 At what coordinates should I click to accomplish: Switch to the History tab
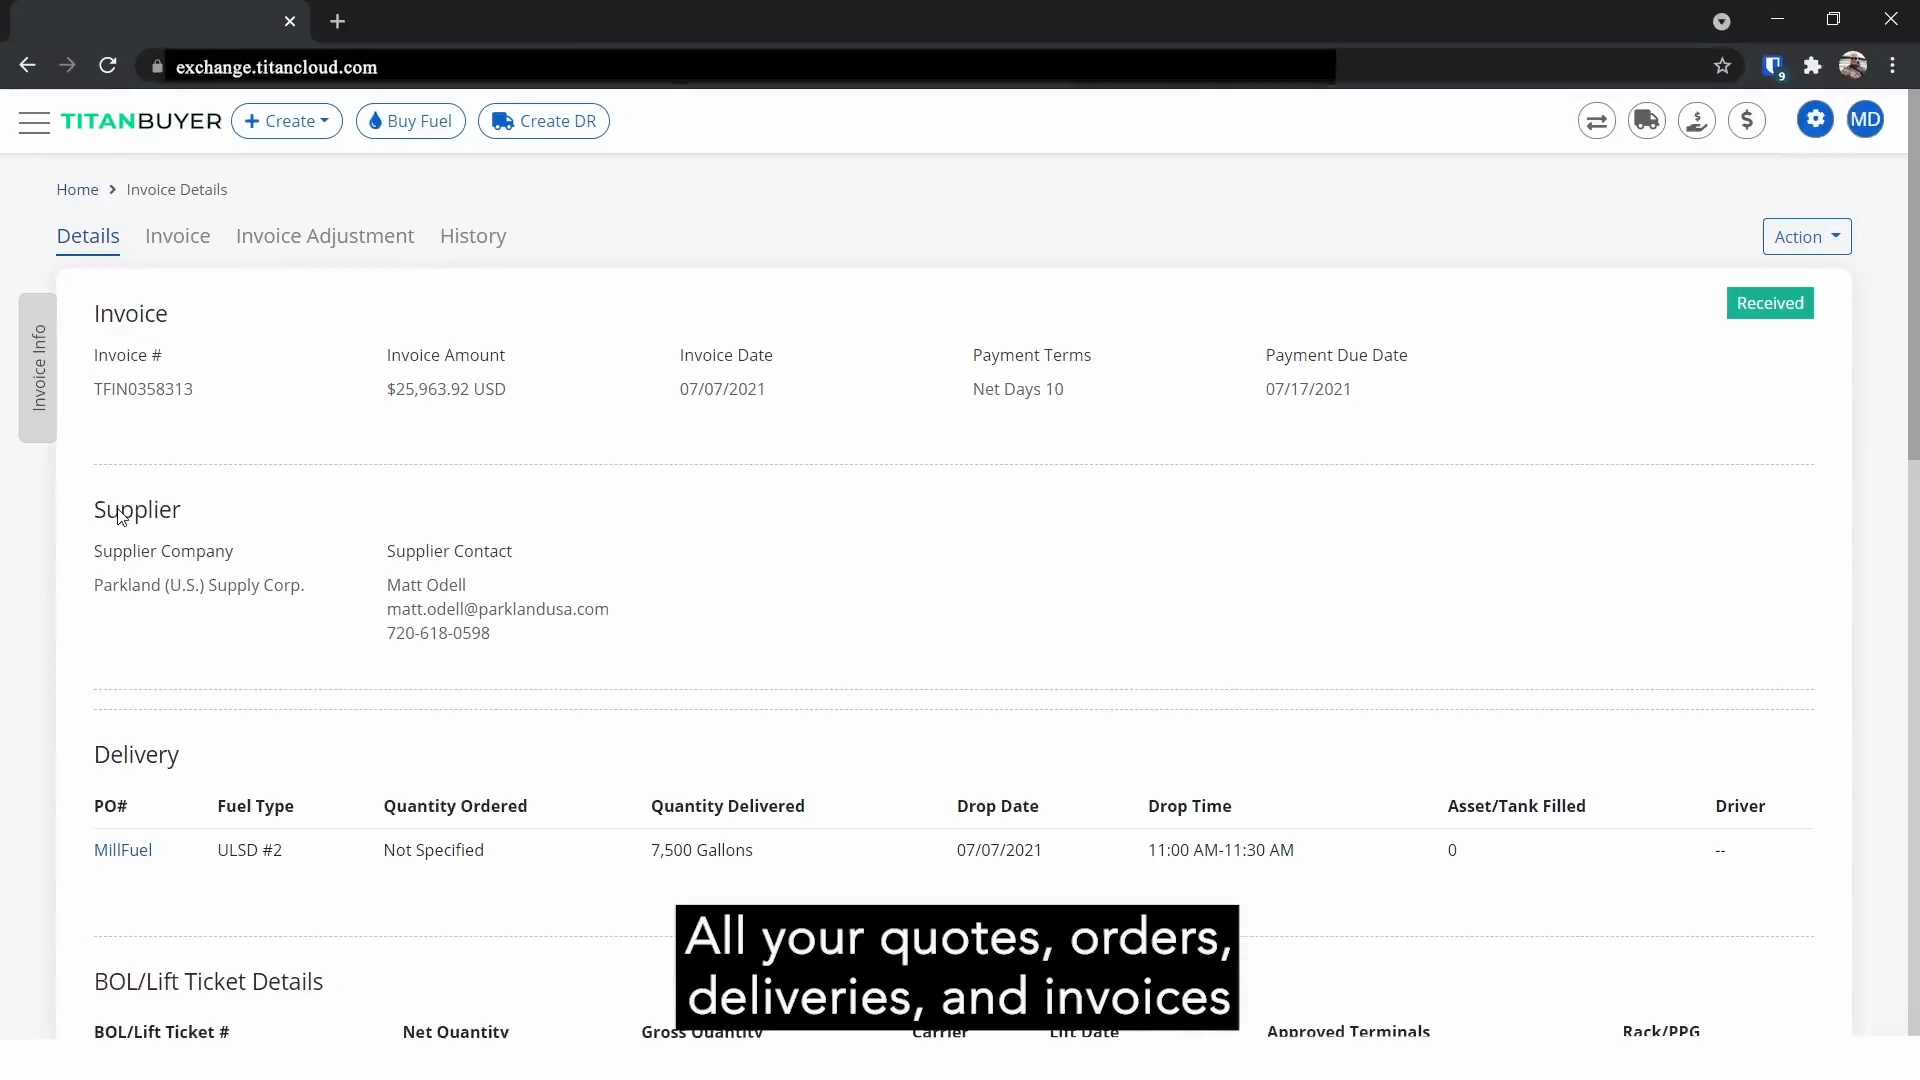point(473,236)
